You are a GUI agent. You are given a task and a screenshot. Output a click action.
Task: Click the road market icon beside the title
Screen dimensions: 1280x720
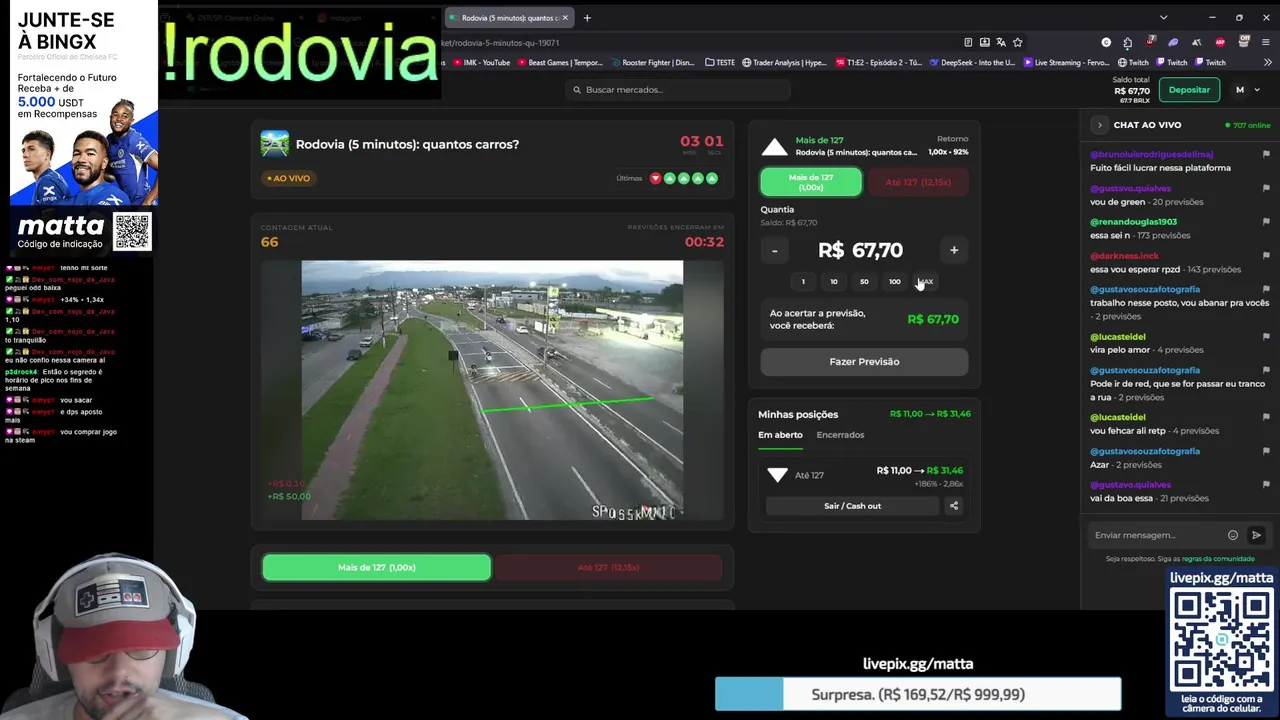(274, 144)
